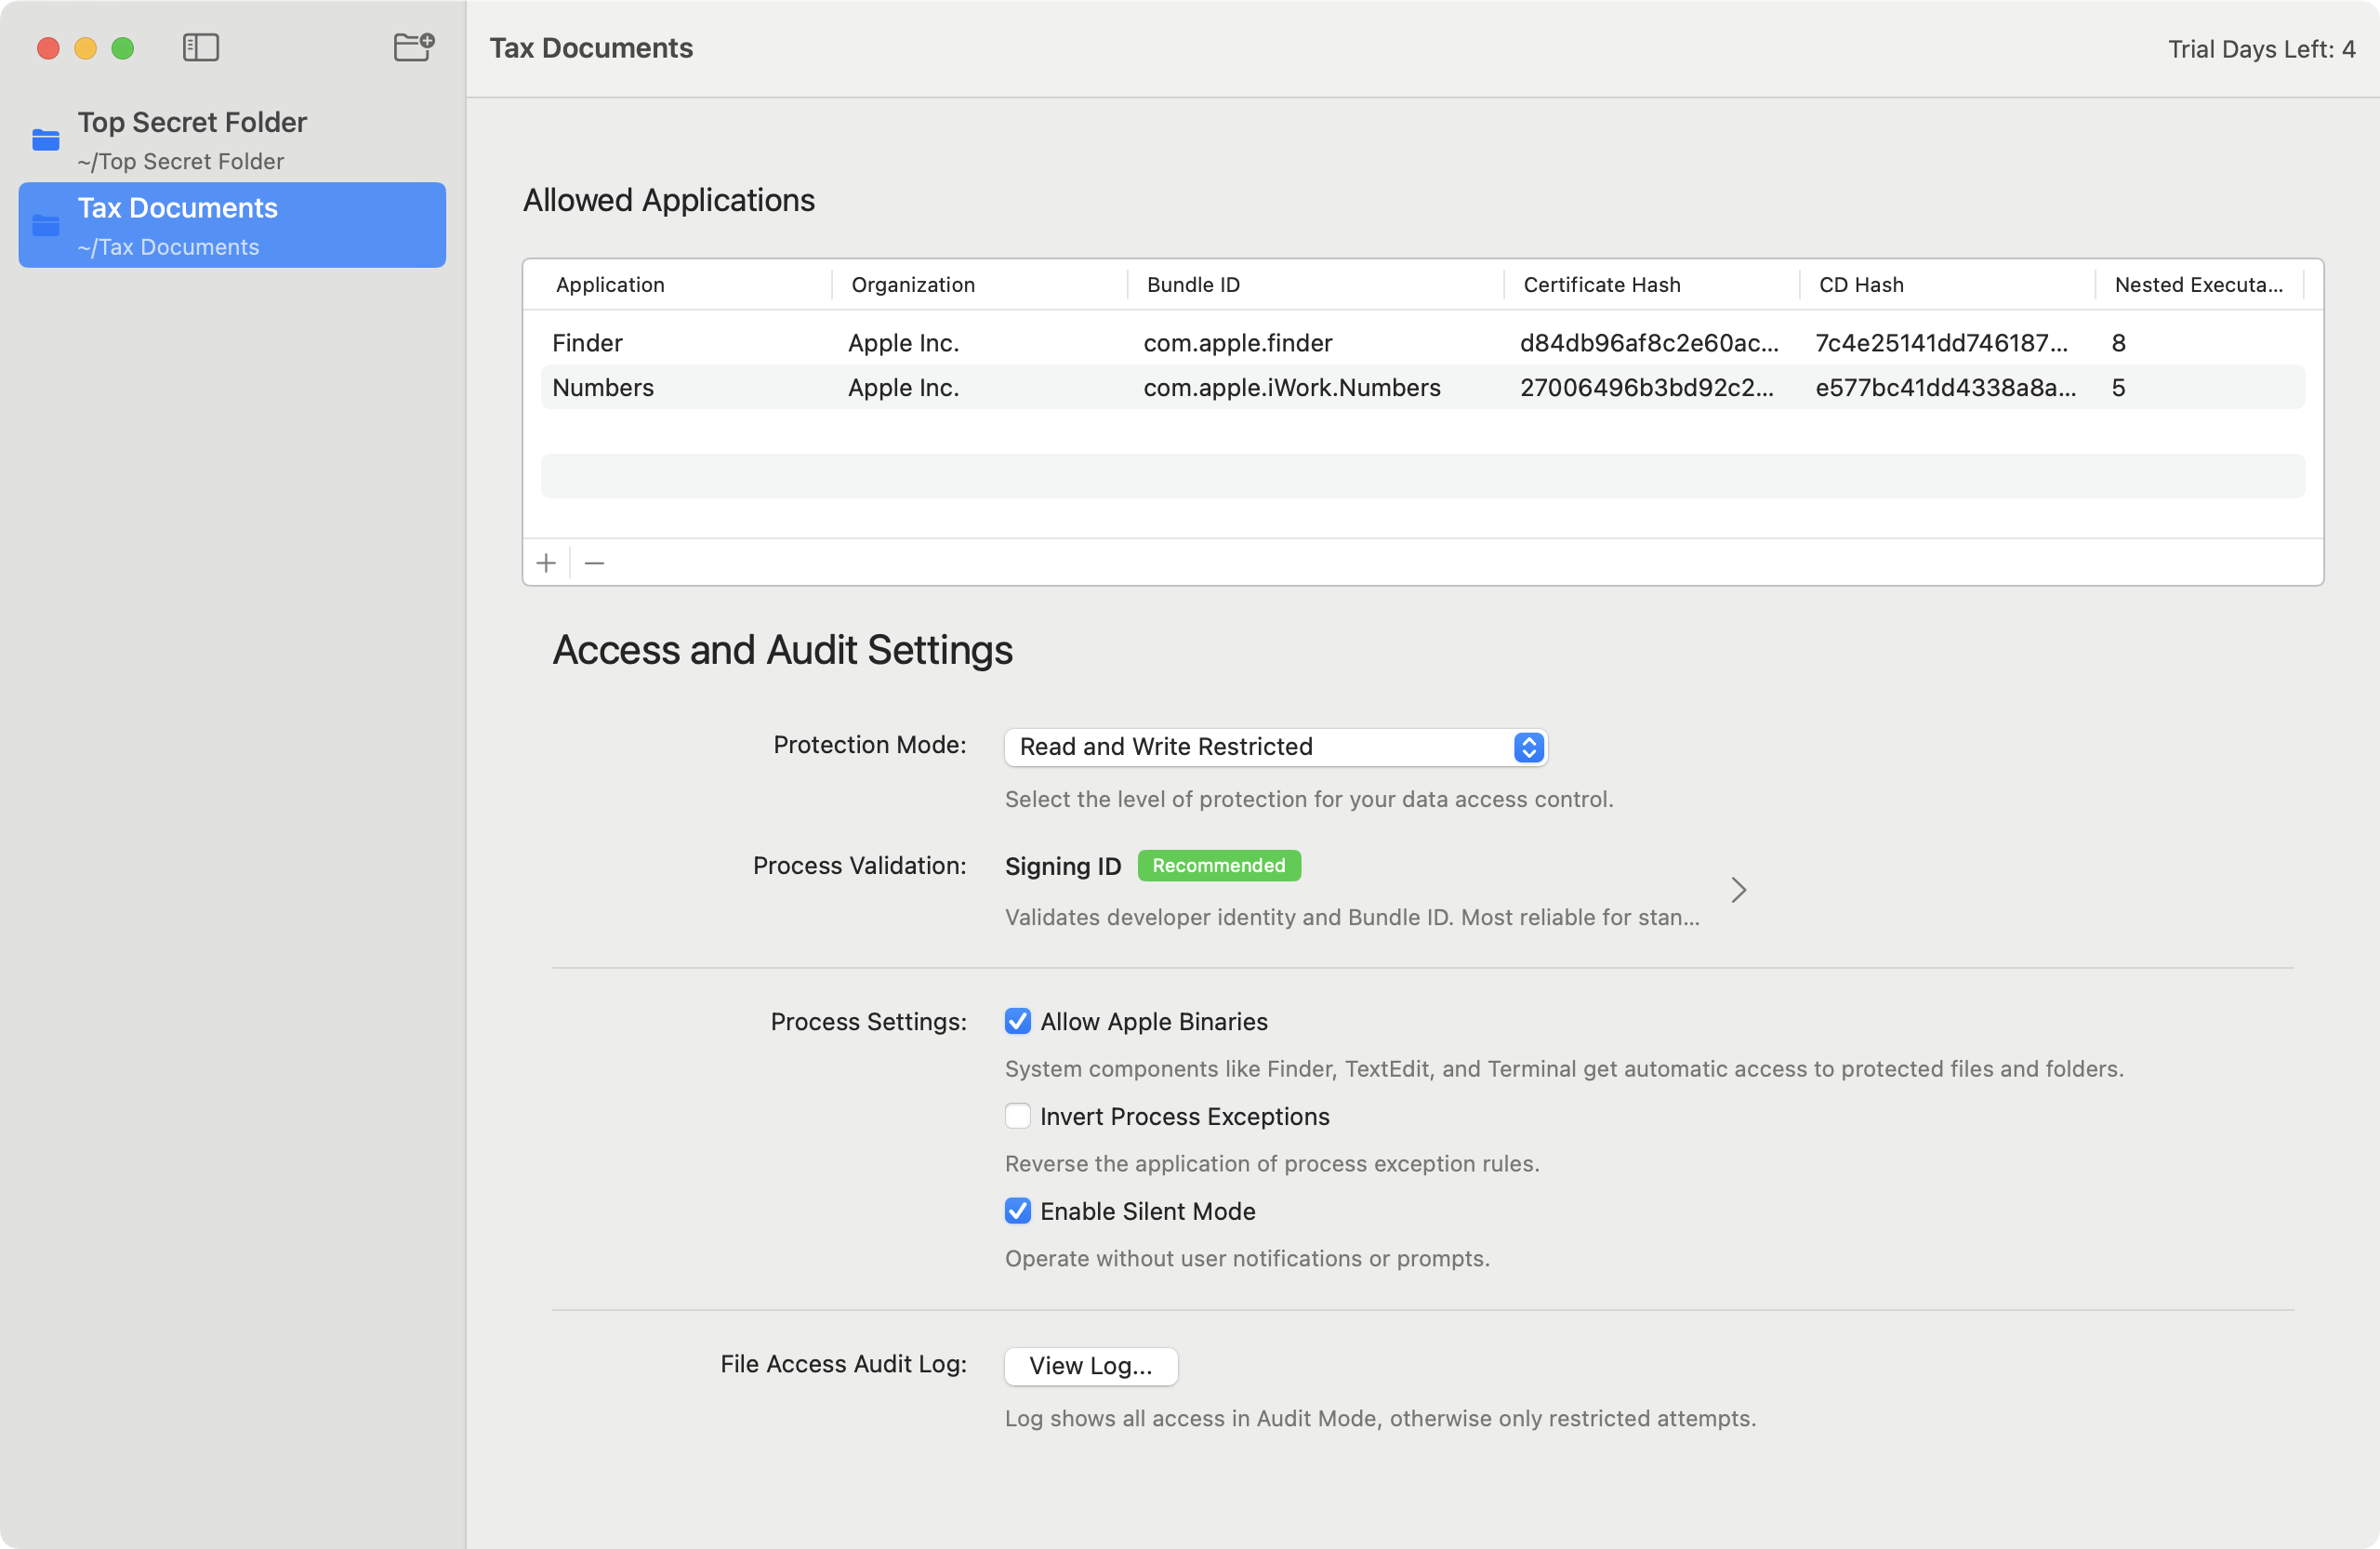Click the Signing ID validation label

point(1063,866)
